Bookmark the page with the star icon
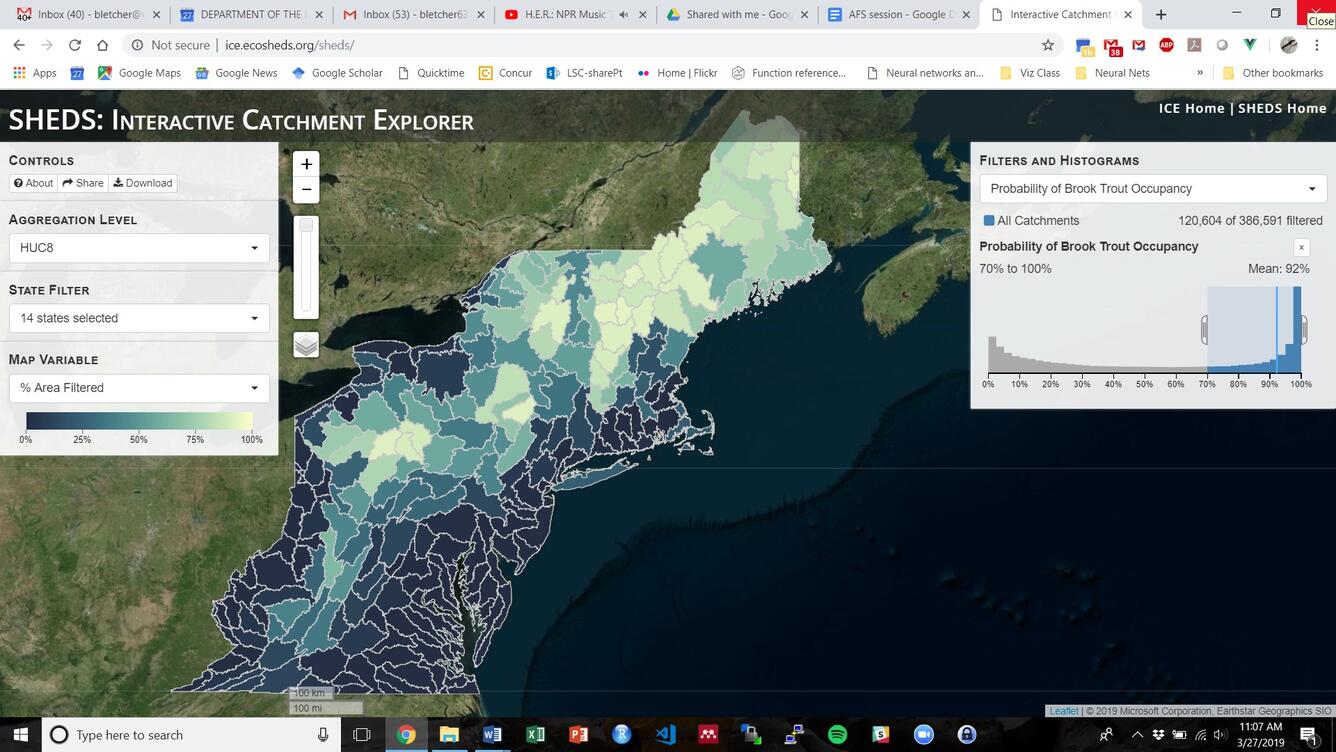The height and width of the screenshot is (752, 1336). pos(1046,45)
